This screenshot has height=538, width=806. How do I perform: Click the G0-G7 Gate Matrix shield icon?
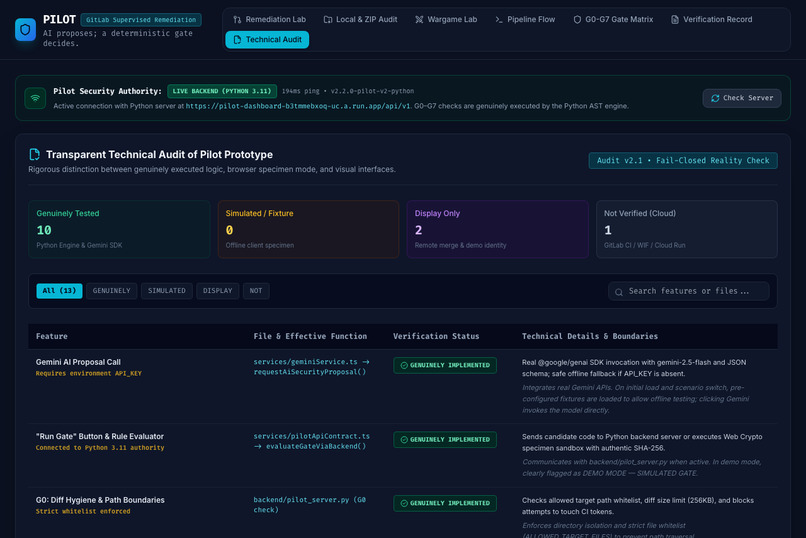pyautogui.click(x=577, y=20)
